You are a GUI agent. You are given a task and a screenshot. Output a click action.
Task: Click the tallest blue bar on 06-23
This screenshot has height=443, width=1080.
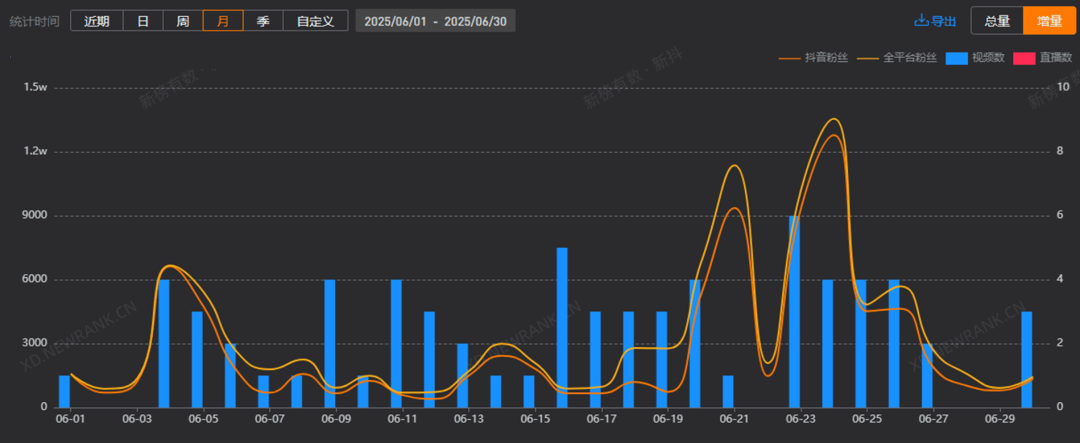tap(794, 311)
